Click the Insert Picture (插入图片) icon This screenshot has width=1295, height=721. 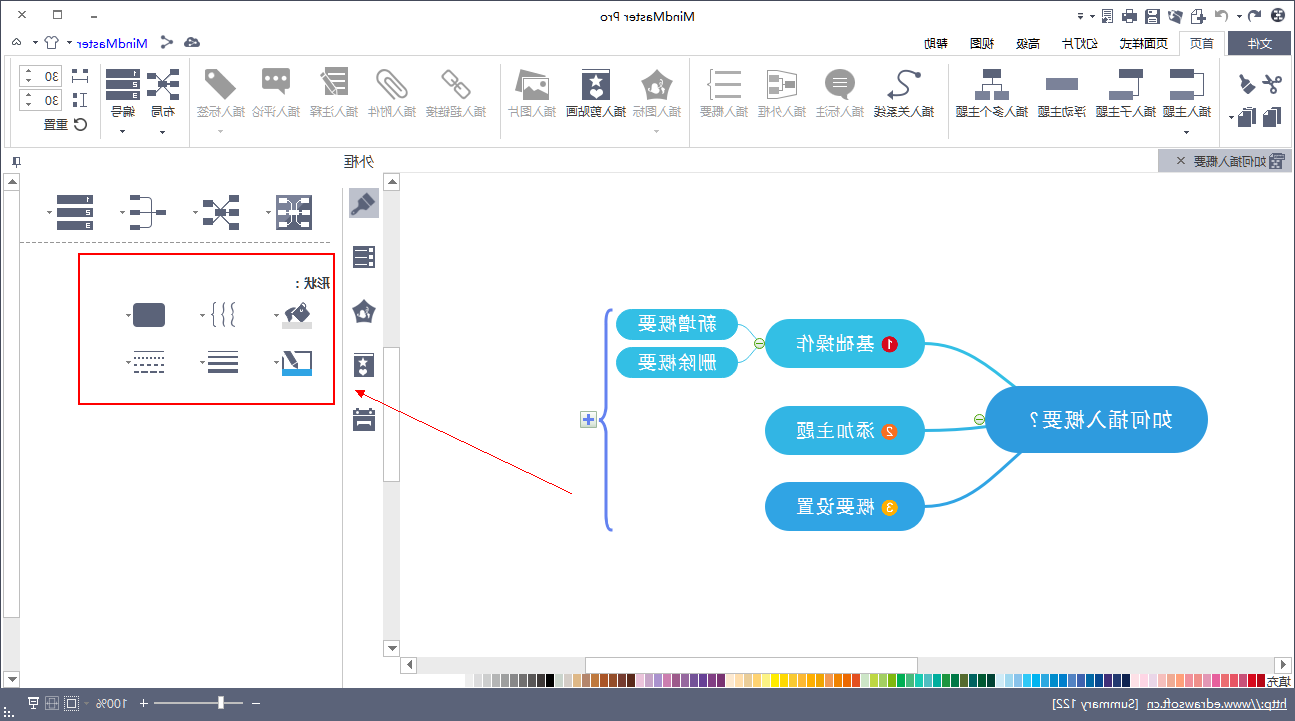click(x=532, y=84)
